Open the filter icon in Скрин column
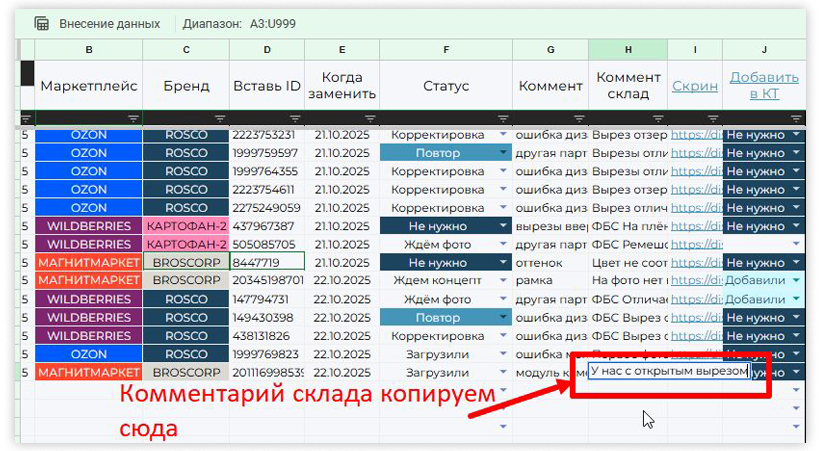The image size is (821, 451). coord(713,118)
